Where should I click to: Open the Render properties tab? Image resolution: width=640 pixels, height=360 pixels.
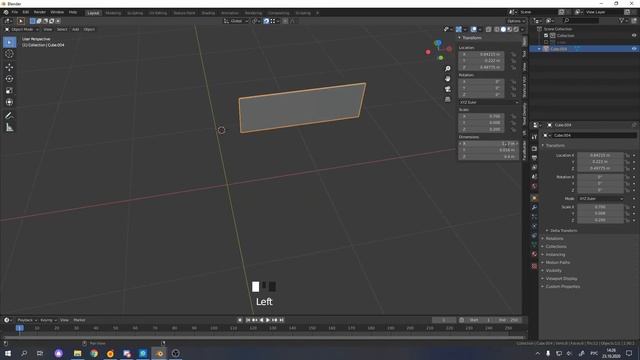534,149
